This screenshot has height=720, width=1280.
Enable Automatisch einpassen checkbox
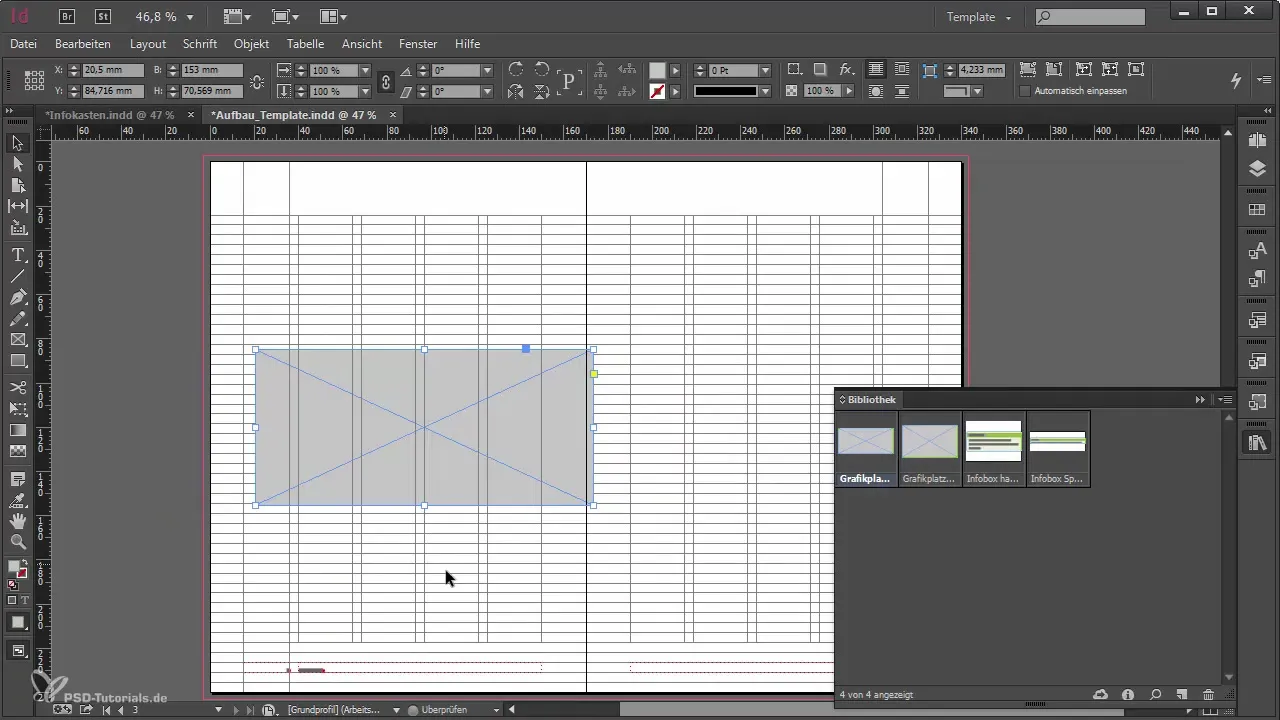(x=1025, y=91)
